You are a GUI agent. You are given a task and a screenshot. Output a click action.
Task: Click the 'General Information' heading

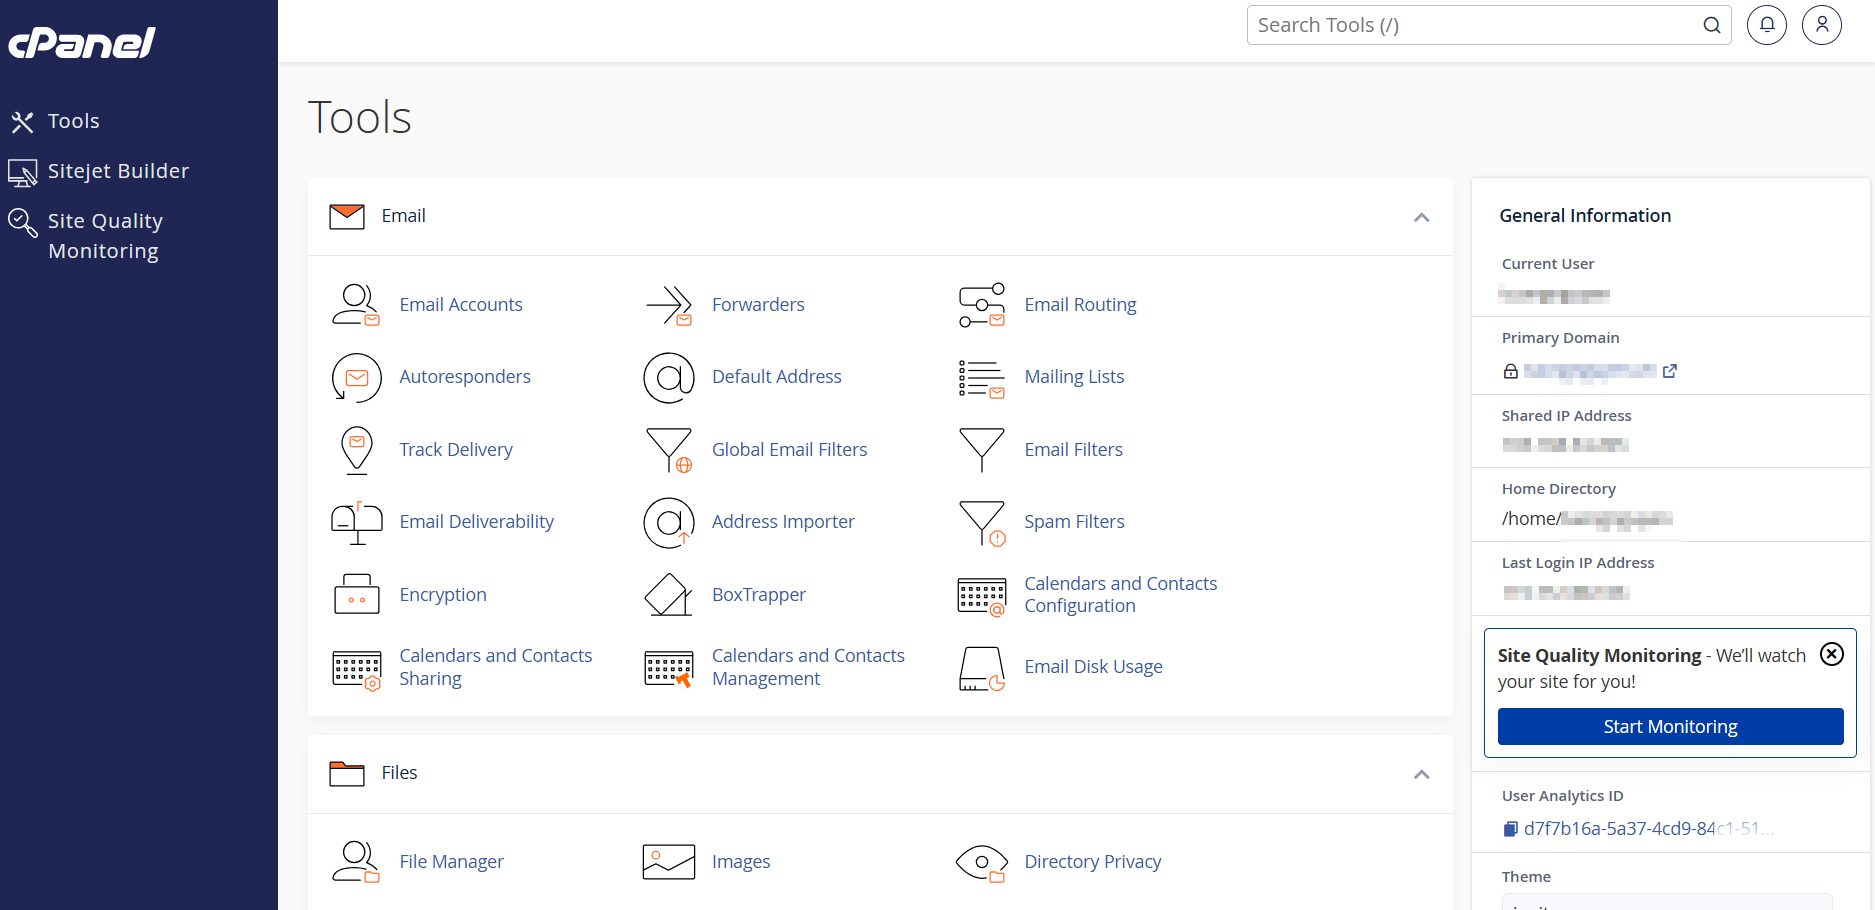pos(1585,216)
